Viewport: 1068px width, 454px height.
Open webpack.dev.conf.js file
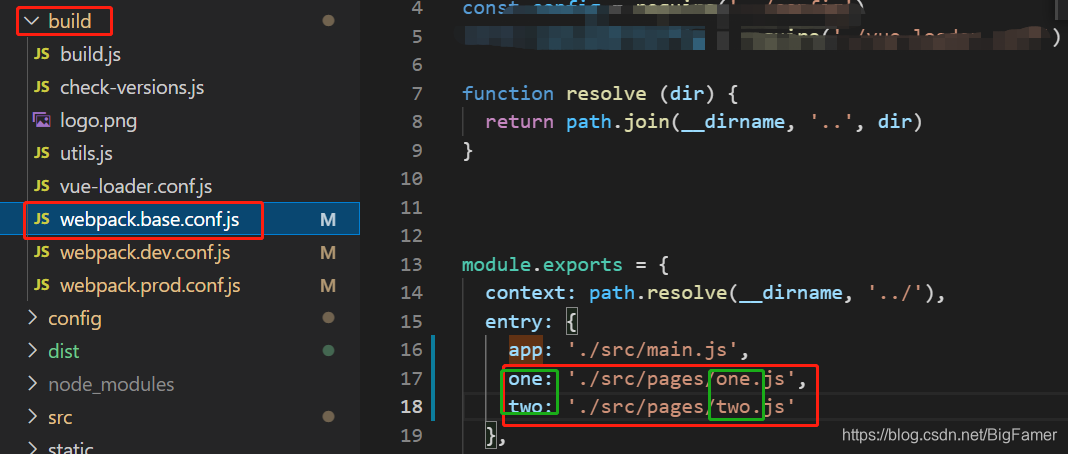[145, 253]
